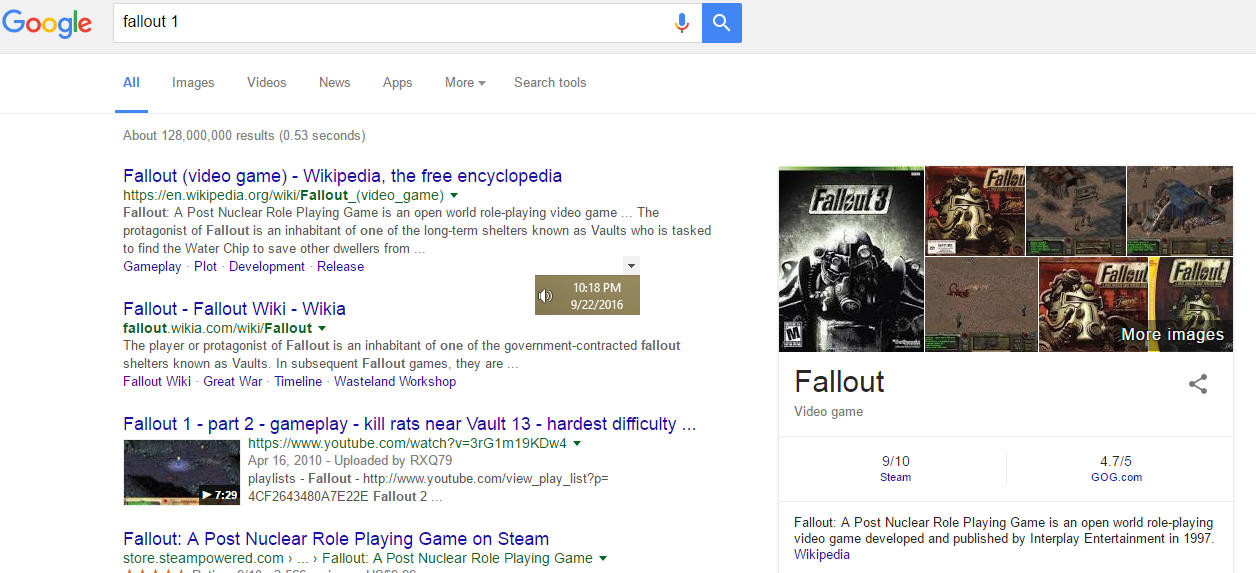The width and height of the screenshot is (1256, 573).
Task: Open Fallout 1 part 2 gameplay video result
Action: [x=410, y=424]
